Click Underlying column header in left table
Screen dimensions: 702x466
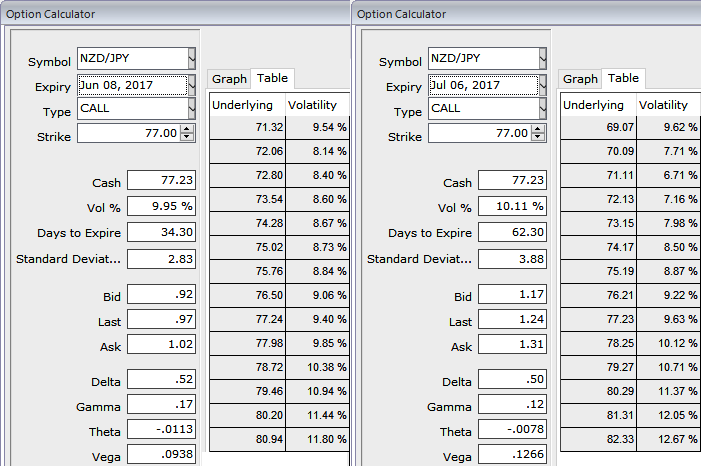(247, 105)
